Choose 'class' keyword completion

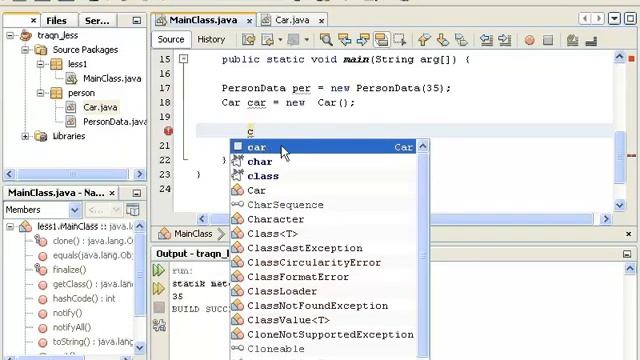(x=322, y=176)
